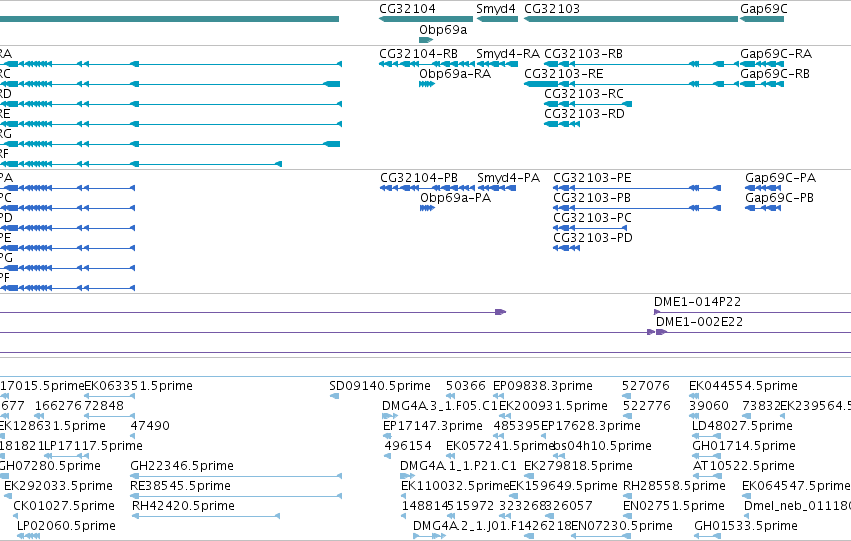Select protein CG32103-PB
This screenshot has height=541, width=851.
pyautogui.click(x=637, y=208)
